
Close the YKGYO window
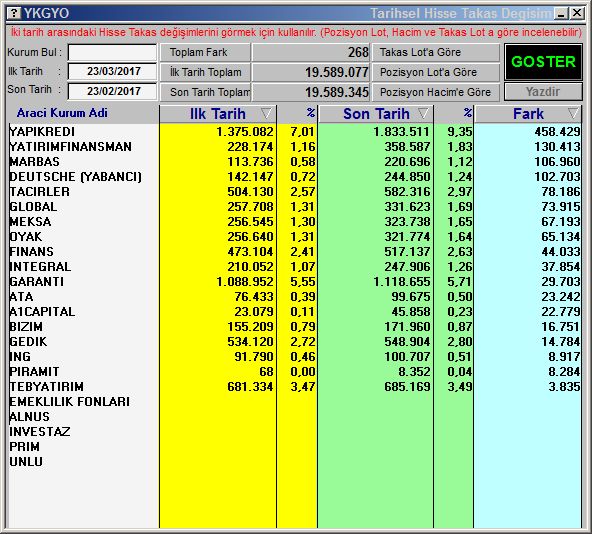pos(577,14)
